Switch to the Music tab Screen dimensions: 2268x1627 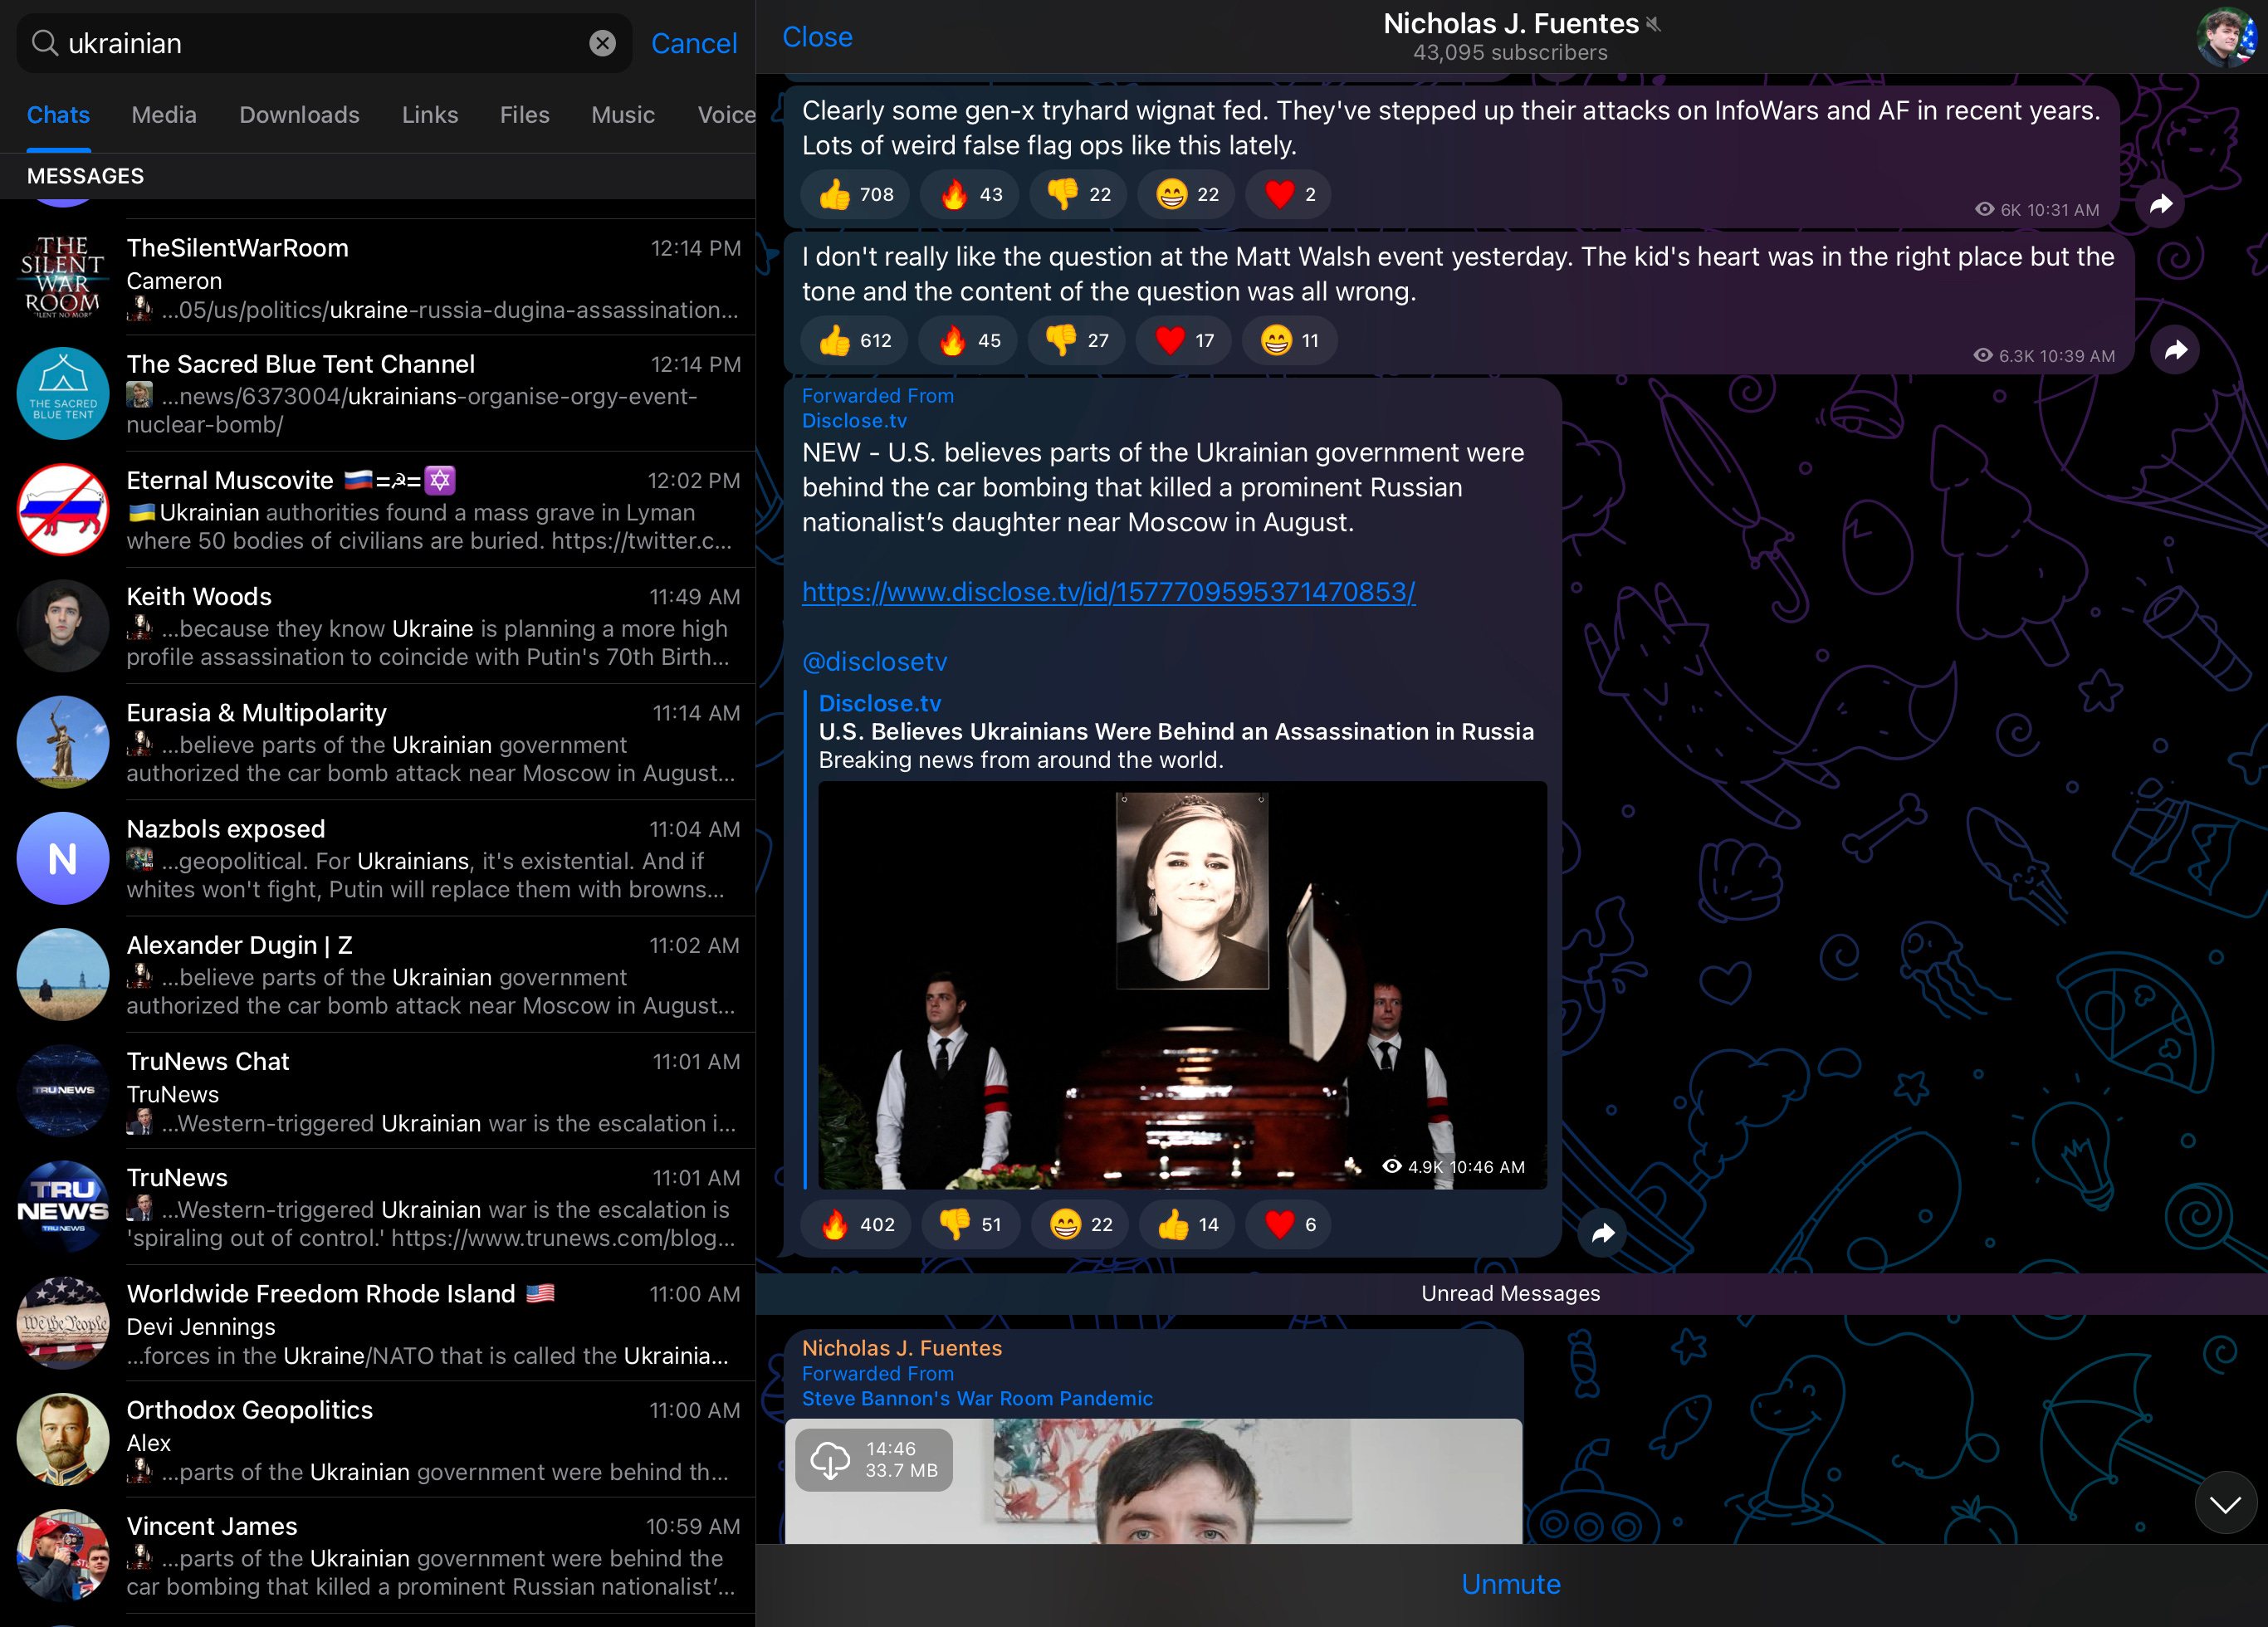622,115
